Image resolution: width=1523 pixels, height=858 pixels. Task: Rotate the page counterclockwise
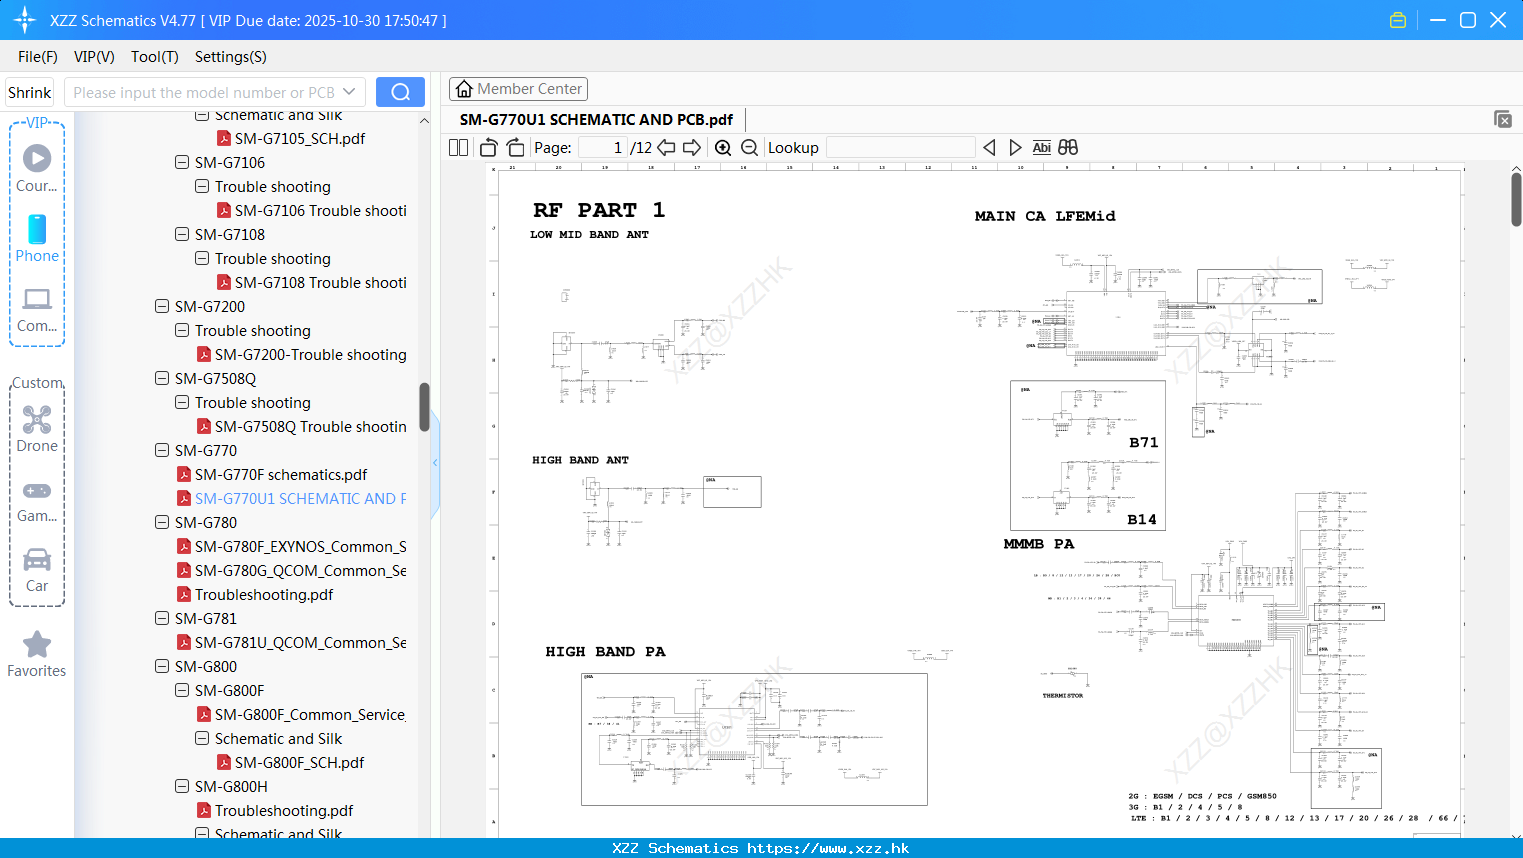[x=488, y=147]
